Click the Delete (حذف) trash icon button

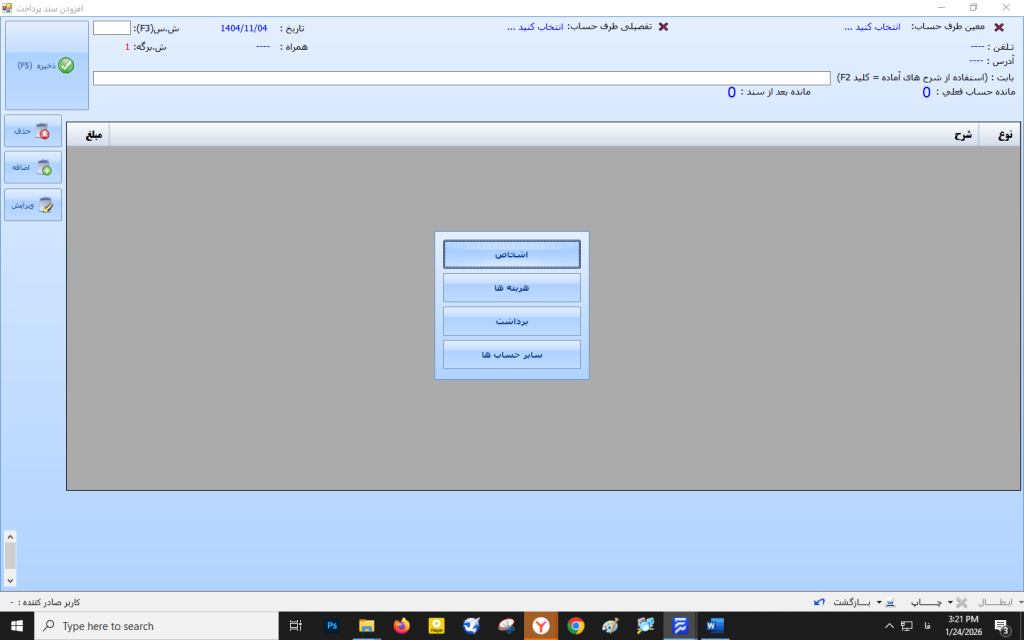pos(33,131)
